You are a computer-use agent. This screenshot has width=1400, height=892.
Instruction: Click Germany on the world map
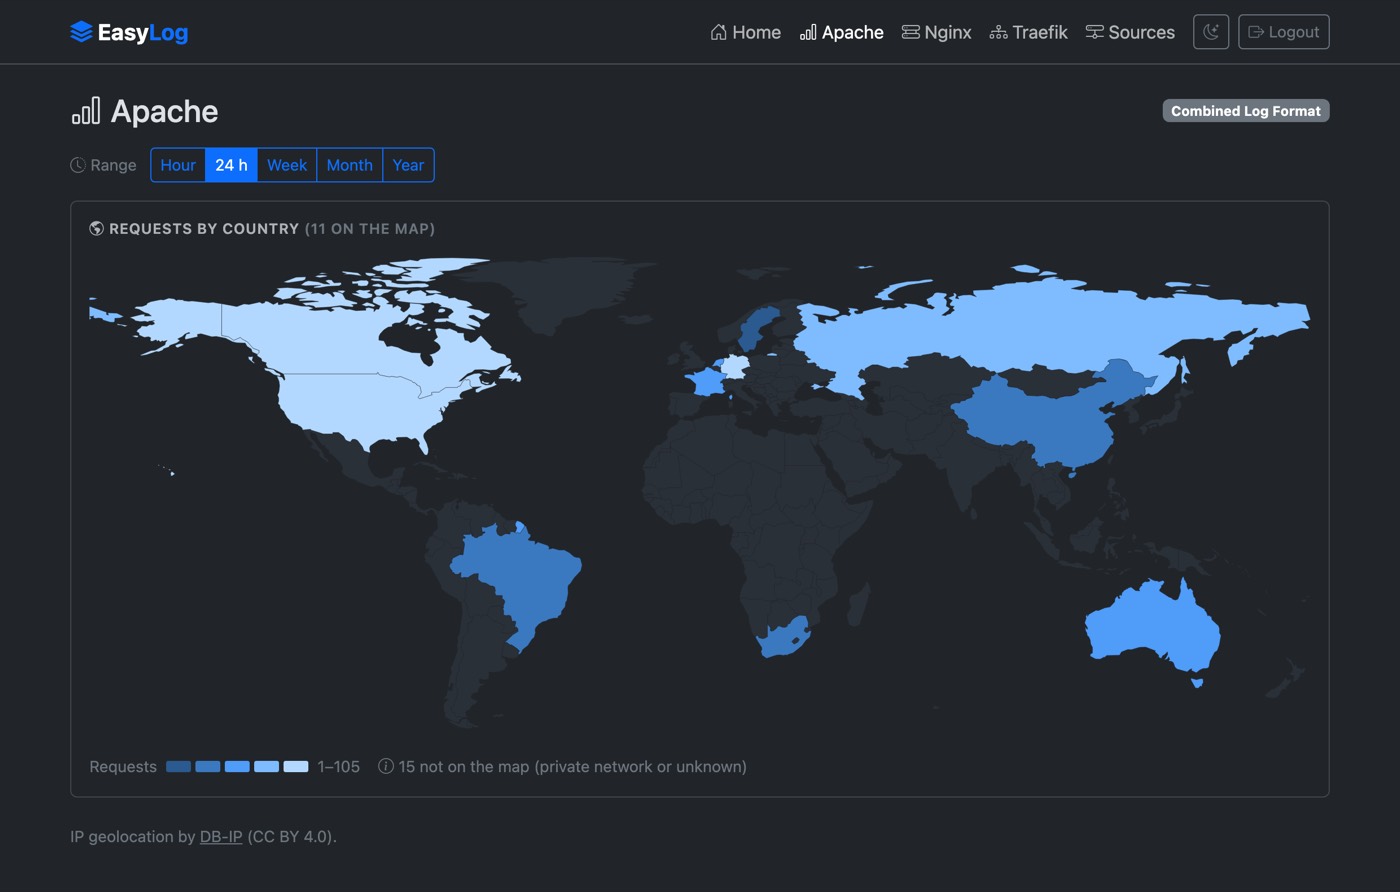click(735, 367)
